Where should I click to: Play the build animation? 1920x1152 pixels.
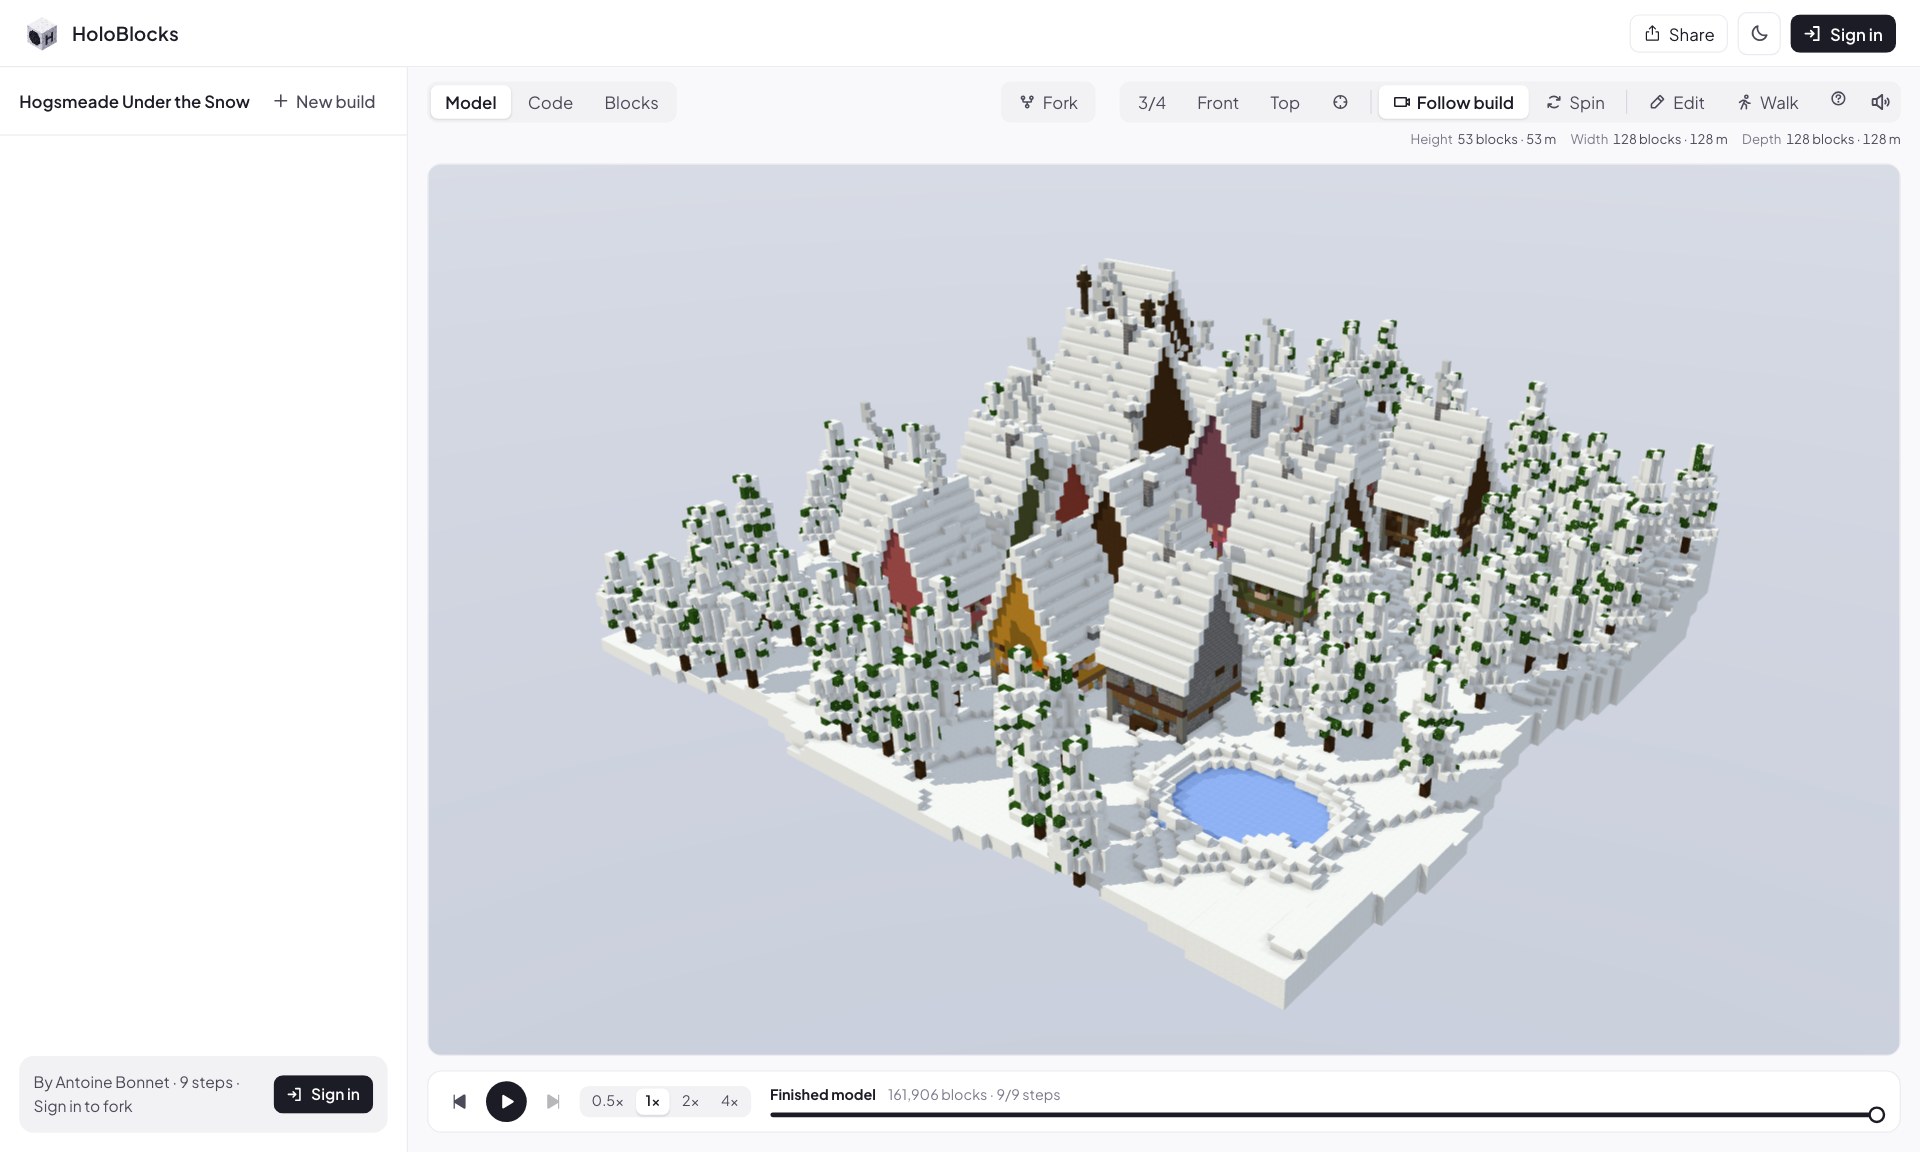click(x=506, y=1101)
